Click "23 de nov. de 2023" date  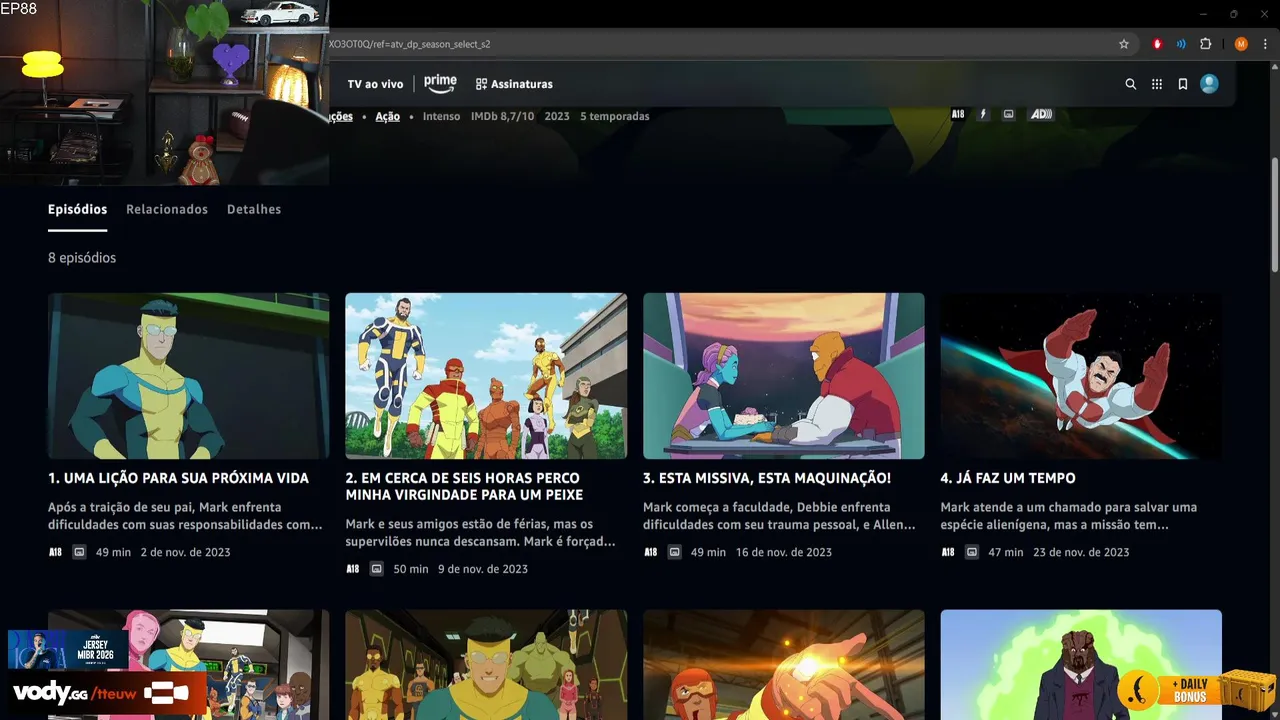coord(1081,552)
